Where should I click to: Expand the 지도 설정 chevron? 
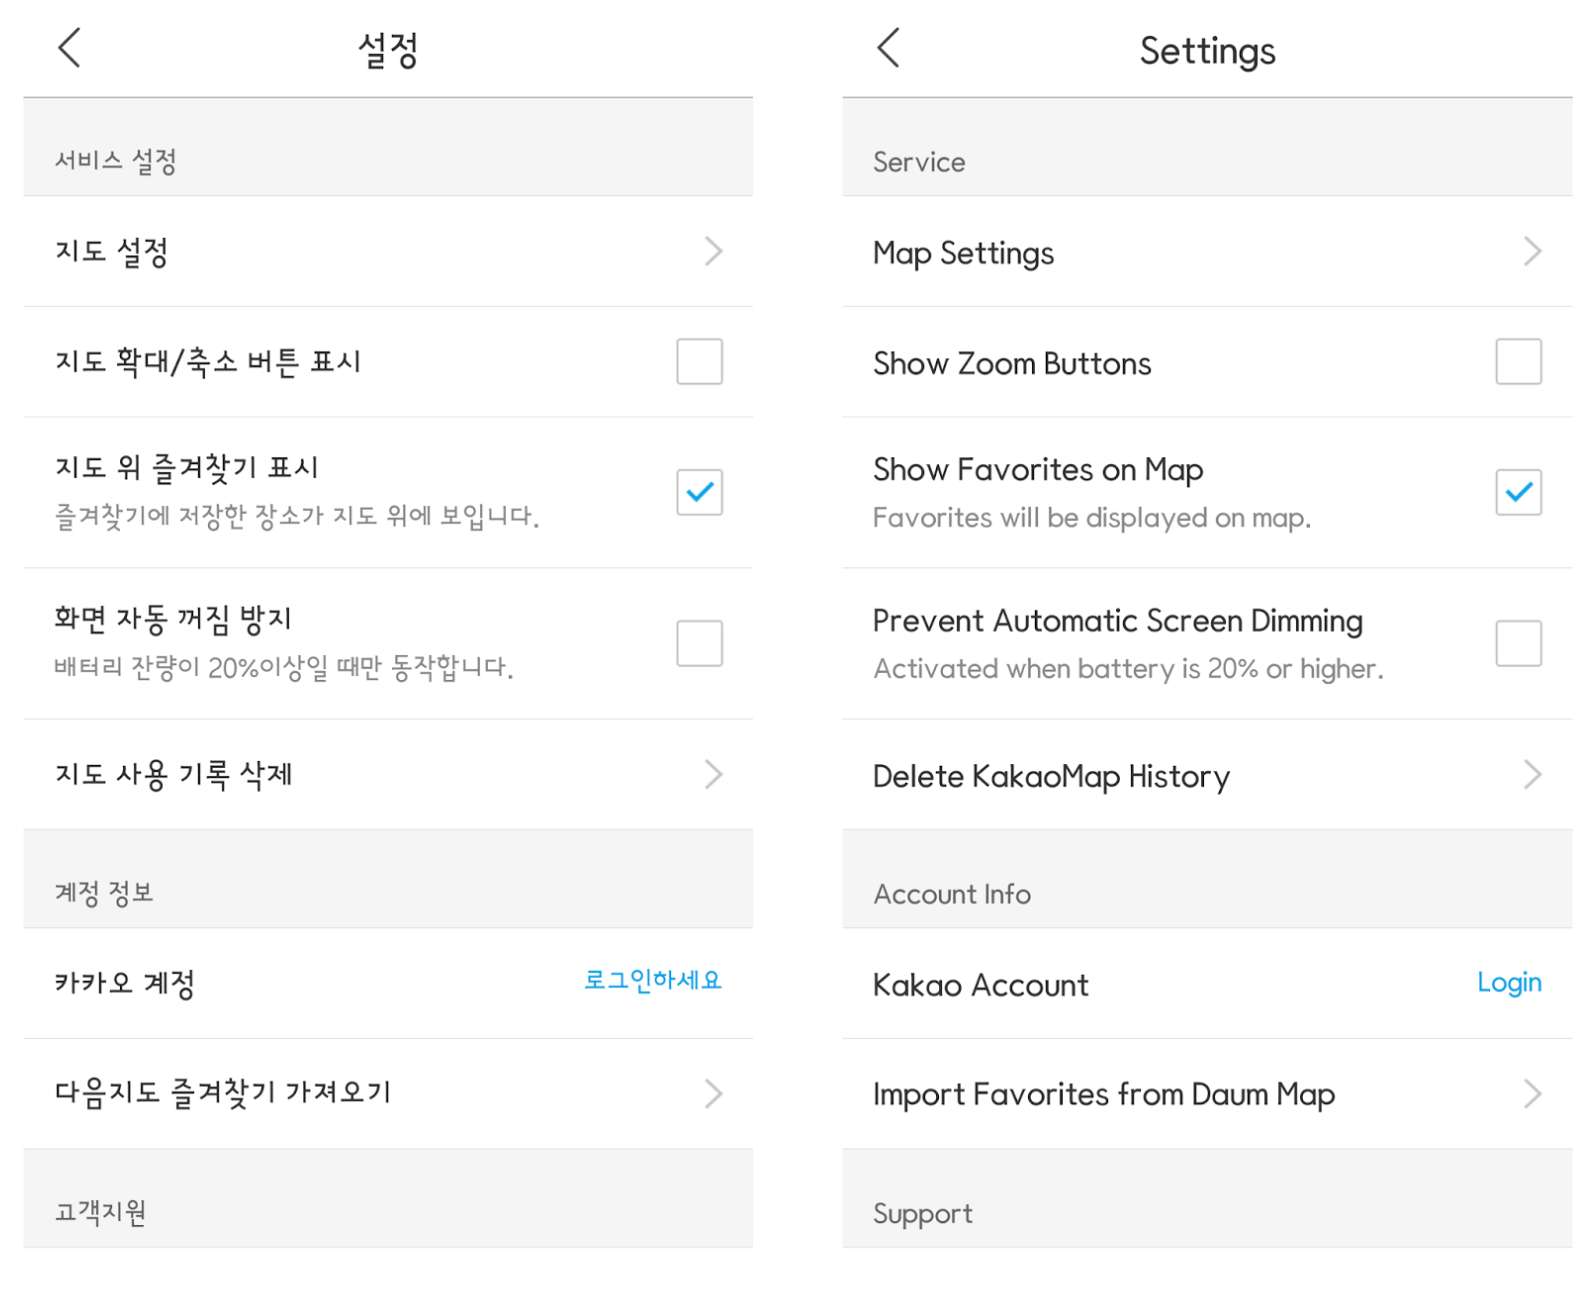(713, 252)
